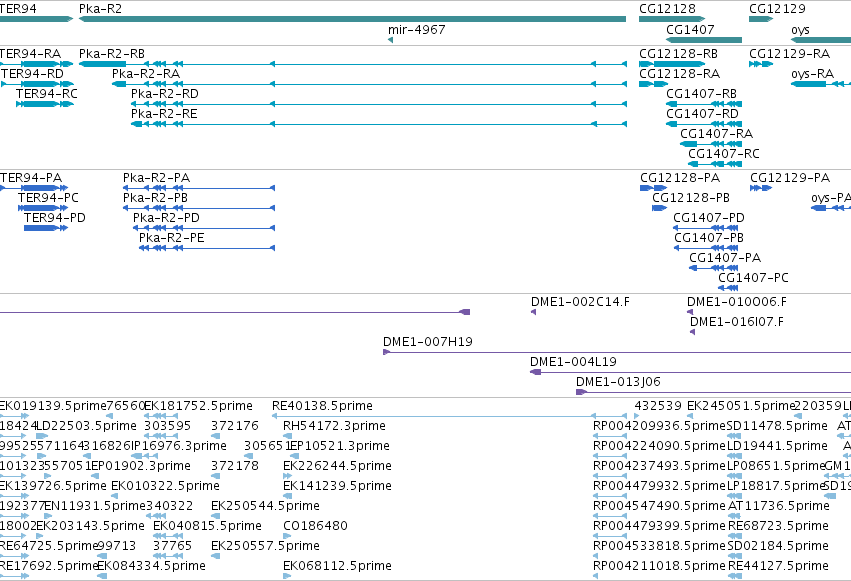Select CG1407-RD transcript label
851x581 pixels.
point(702,114)
